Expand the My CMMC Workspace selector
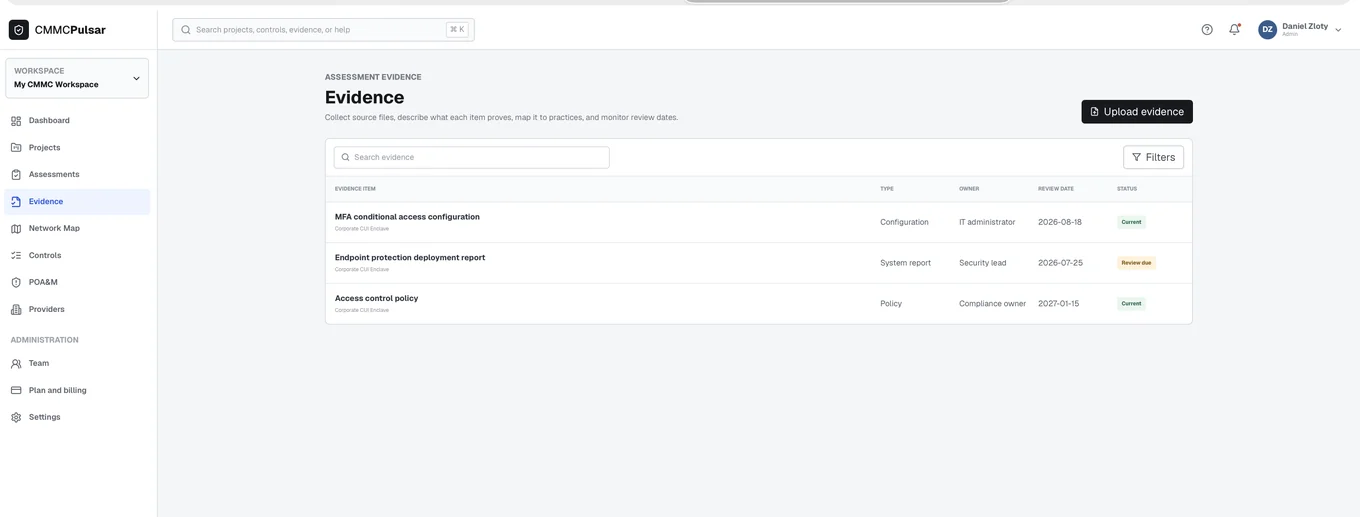Viewport: 1360px width, 517px height. tap(77, 78)
